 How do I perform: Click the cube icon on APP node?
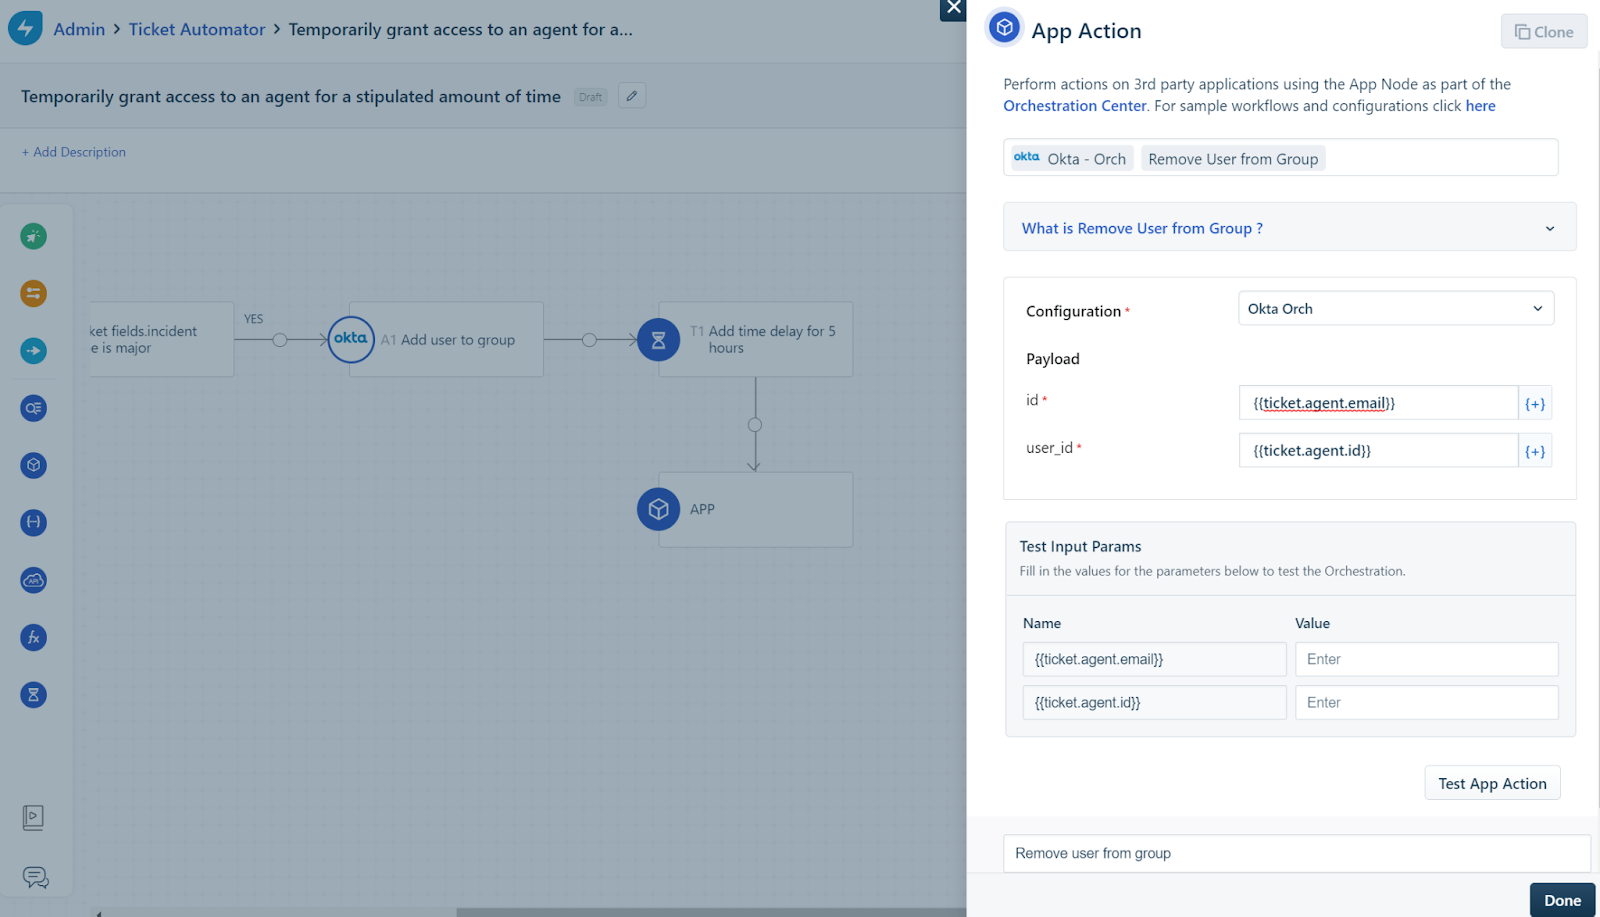[x=658, y=509]
